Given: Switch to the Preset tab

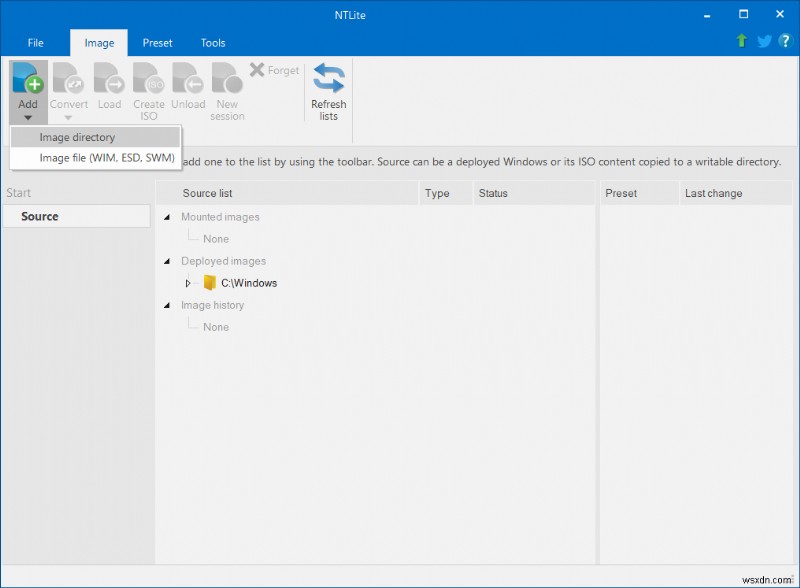Looking at the screenshot, I should (157, 42).
